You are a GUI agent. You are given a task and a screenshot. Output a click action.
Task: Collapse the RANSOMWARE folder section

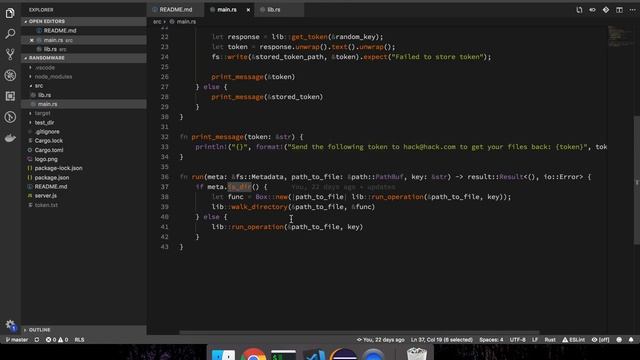(84, 58)
